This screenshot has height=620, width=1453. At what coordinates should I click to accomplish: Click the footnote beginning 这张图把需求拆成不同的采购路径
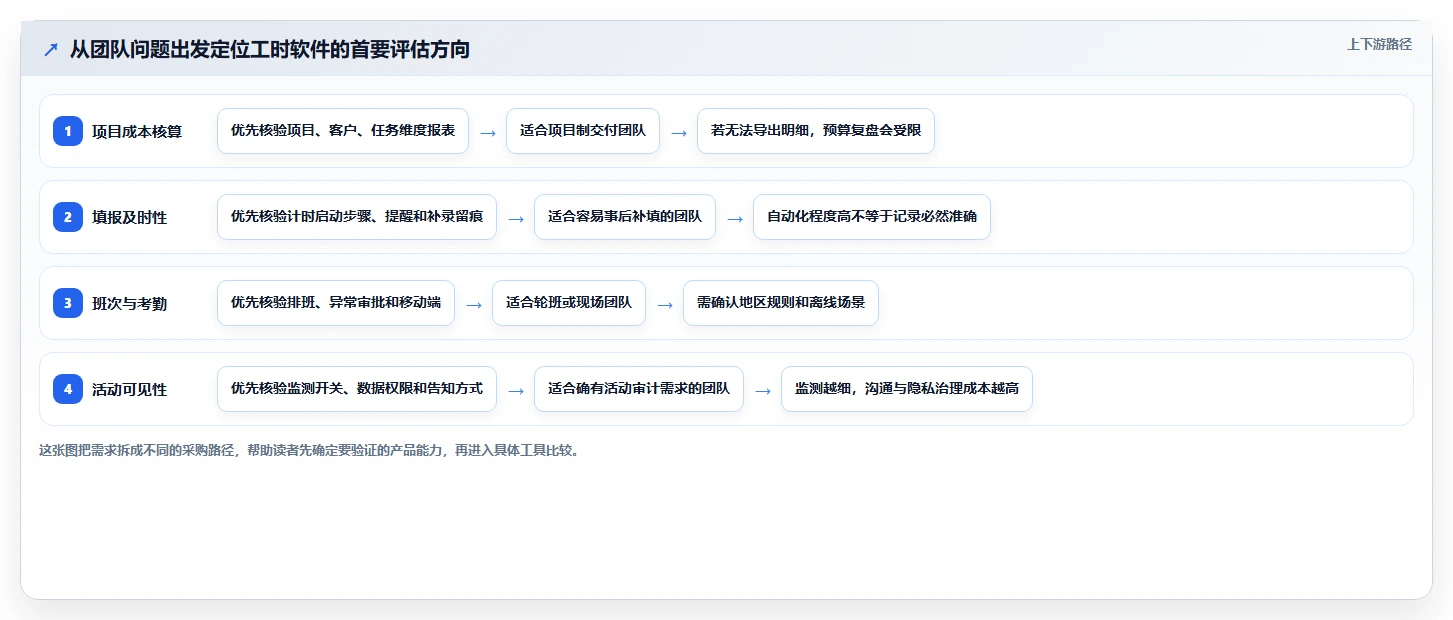click(x=309, y=451)
